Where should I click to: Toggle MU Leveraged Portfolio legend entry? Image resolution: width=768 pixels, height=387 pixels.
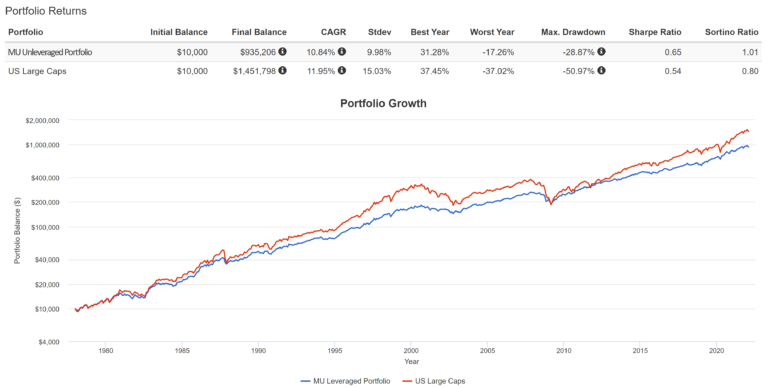point(345,381)
